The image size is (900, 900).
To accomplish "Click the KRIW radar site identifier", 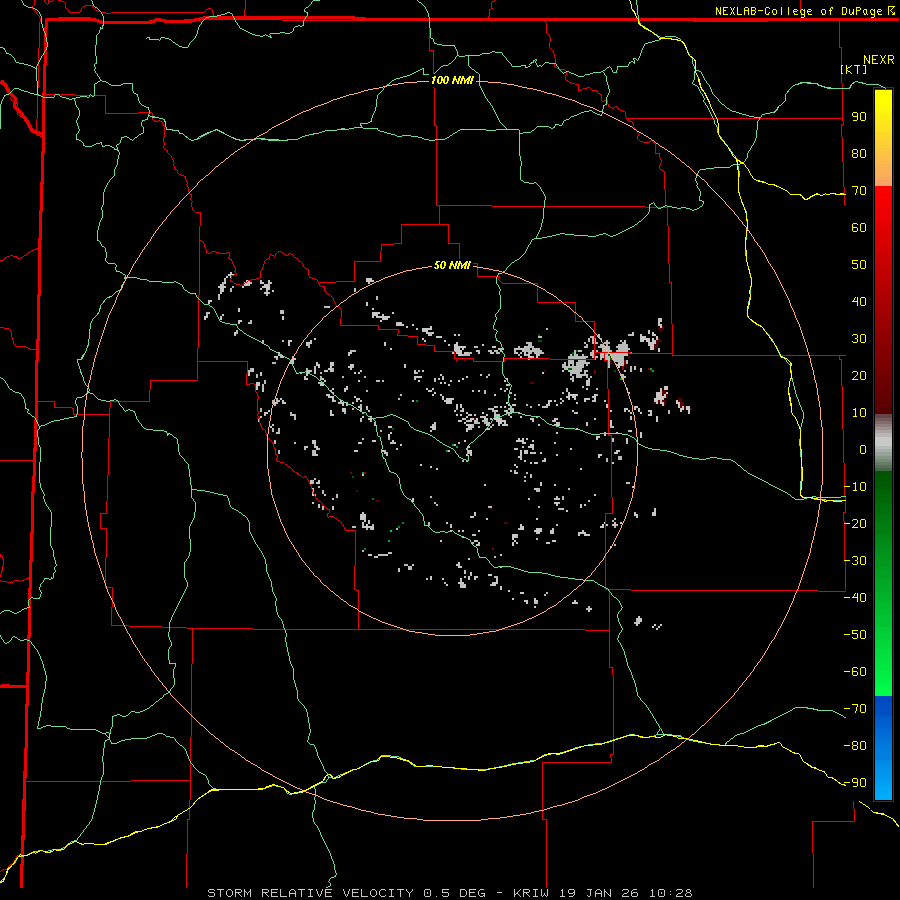I will coord(533,893).
